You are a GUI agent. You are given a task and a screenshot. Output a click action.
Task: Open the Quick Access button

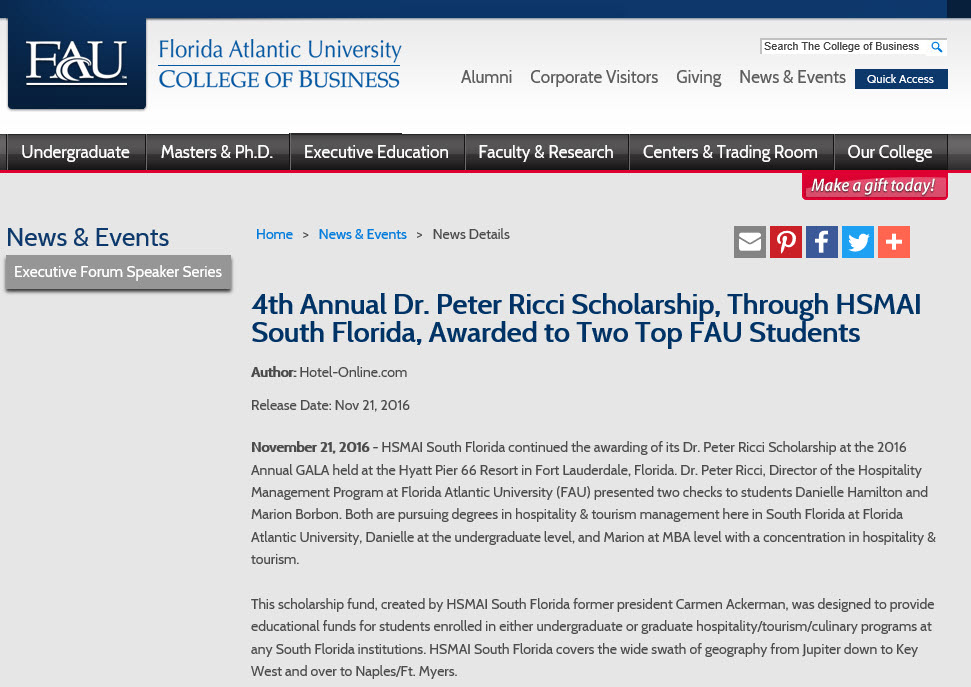pyautogui.click(x=901, y=79)
